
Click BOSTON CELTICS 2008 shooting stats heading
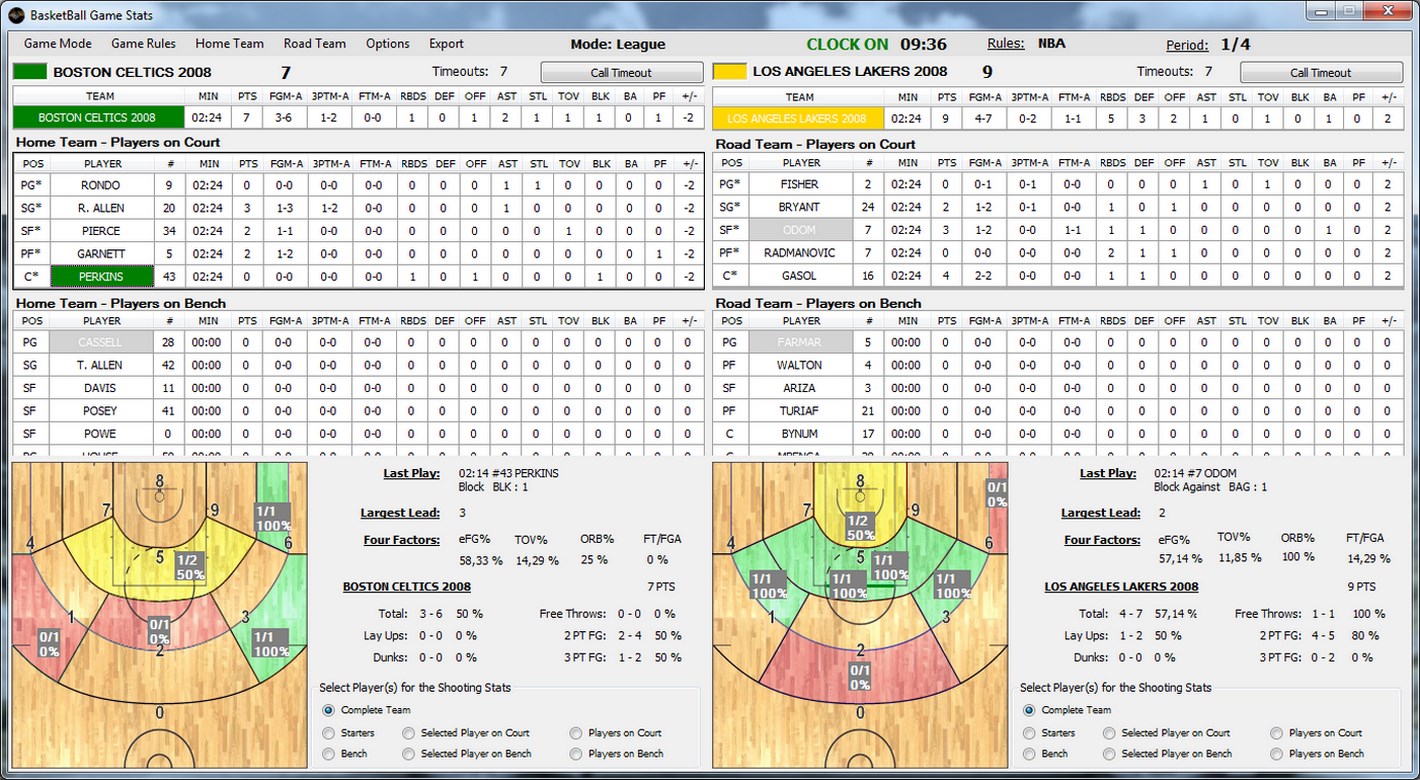[x=406, y=587]
